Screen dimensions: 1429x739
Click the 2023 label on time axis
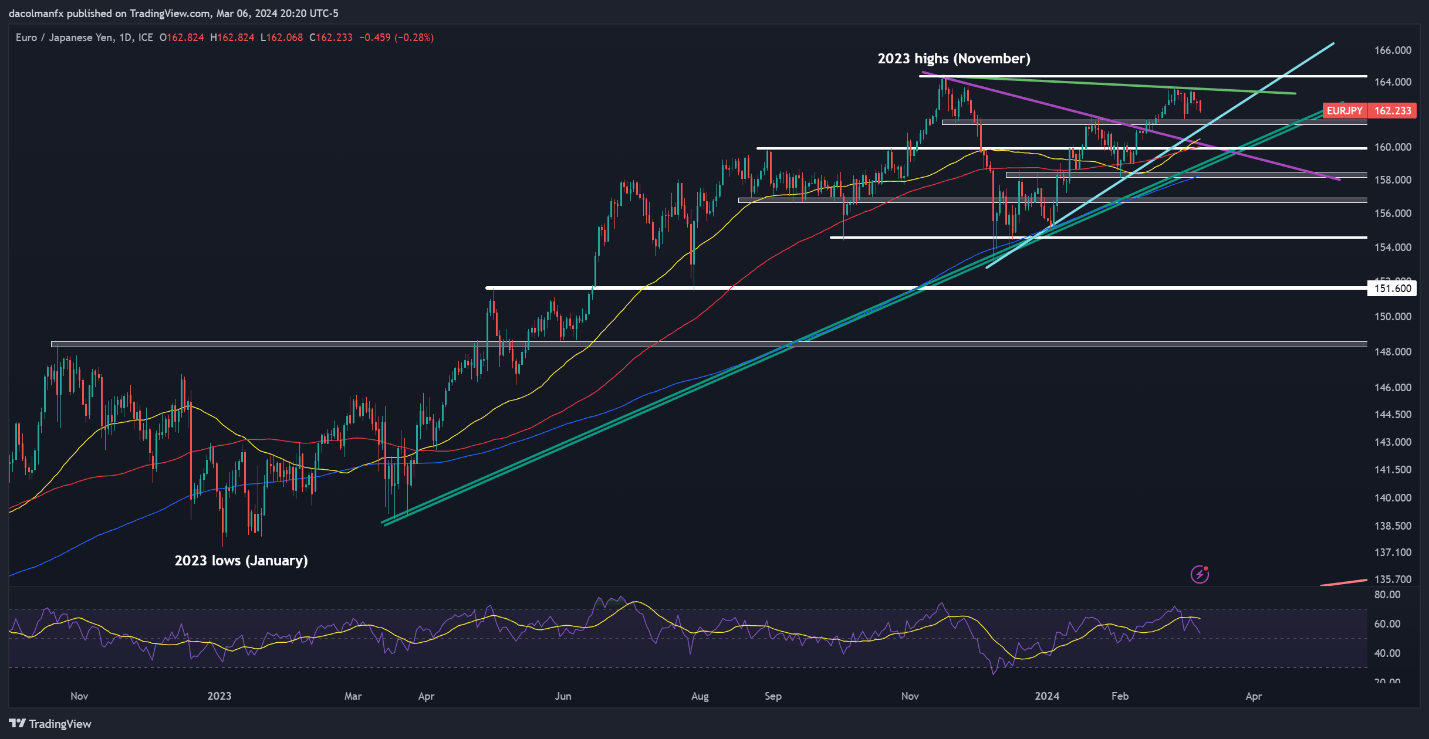219,695
